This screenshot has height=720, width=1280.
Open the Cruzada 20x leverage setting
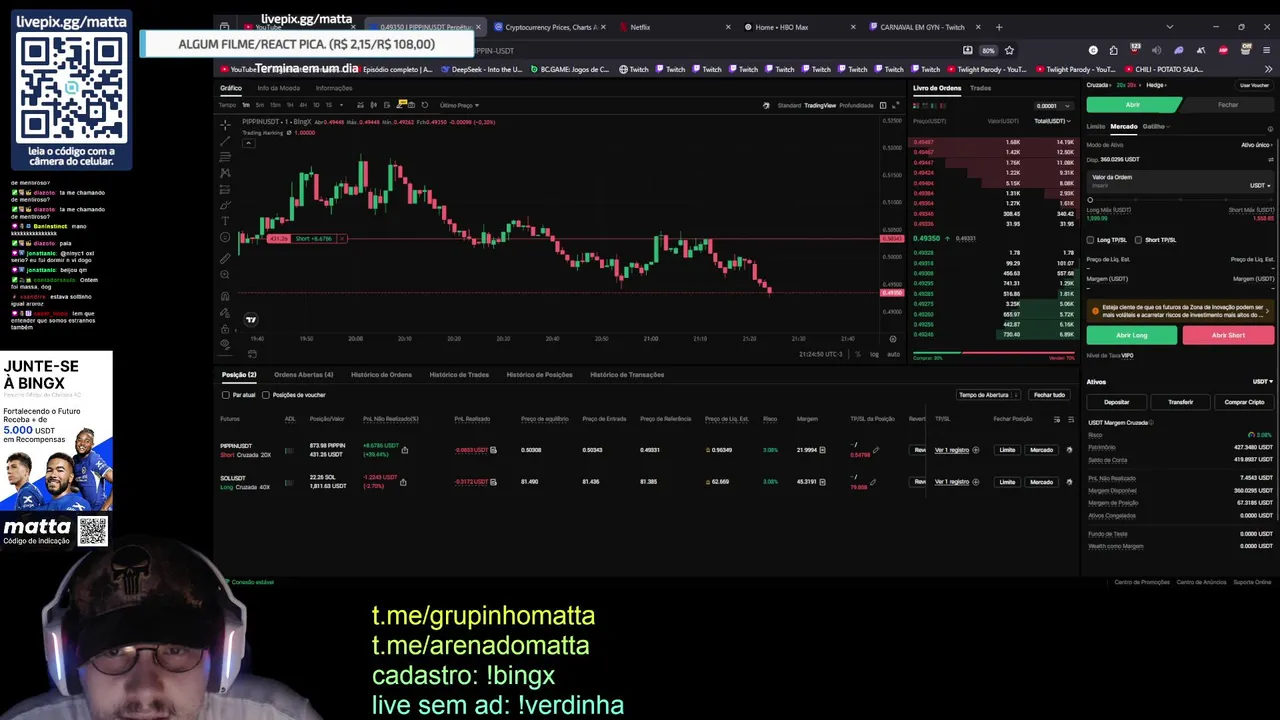coord(1128,85)
